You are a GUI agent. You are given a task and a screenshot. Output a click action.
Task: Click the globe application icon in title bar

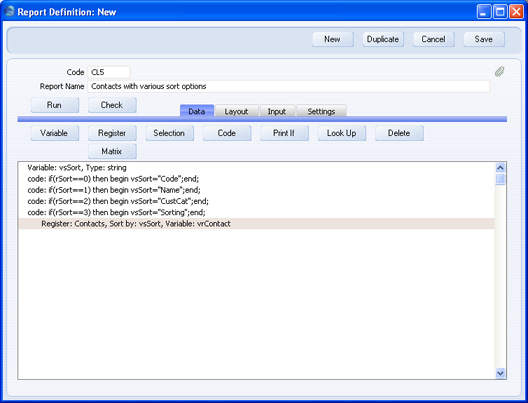(x=9, y=11)
